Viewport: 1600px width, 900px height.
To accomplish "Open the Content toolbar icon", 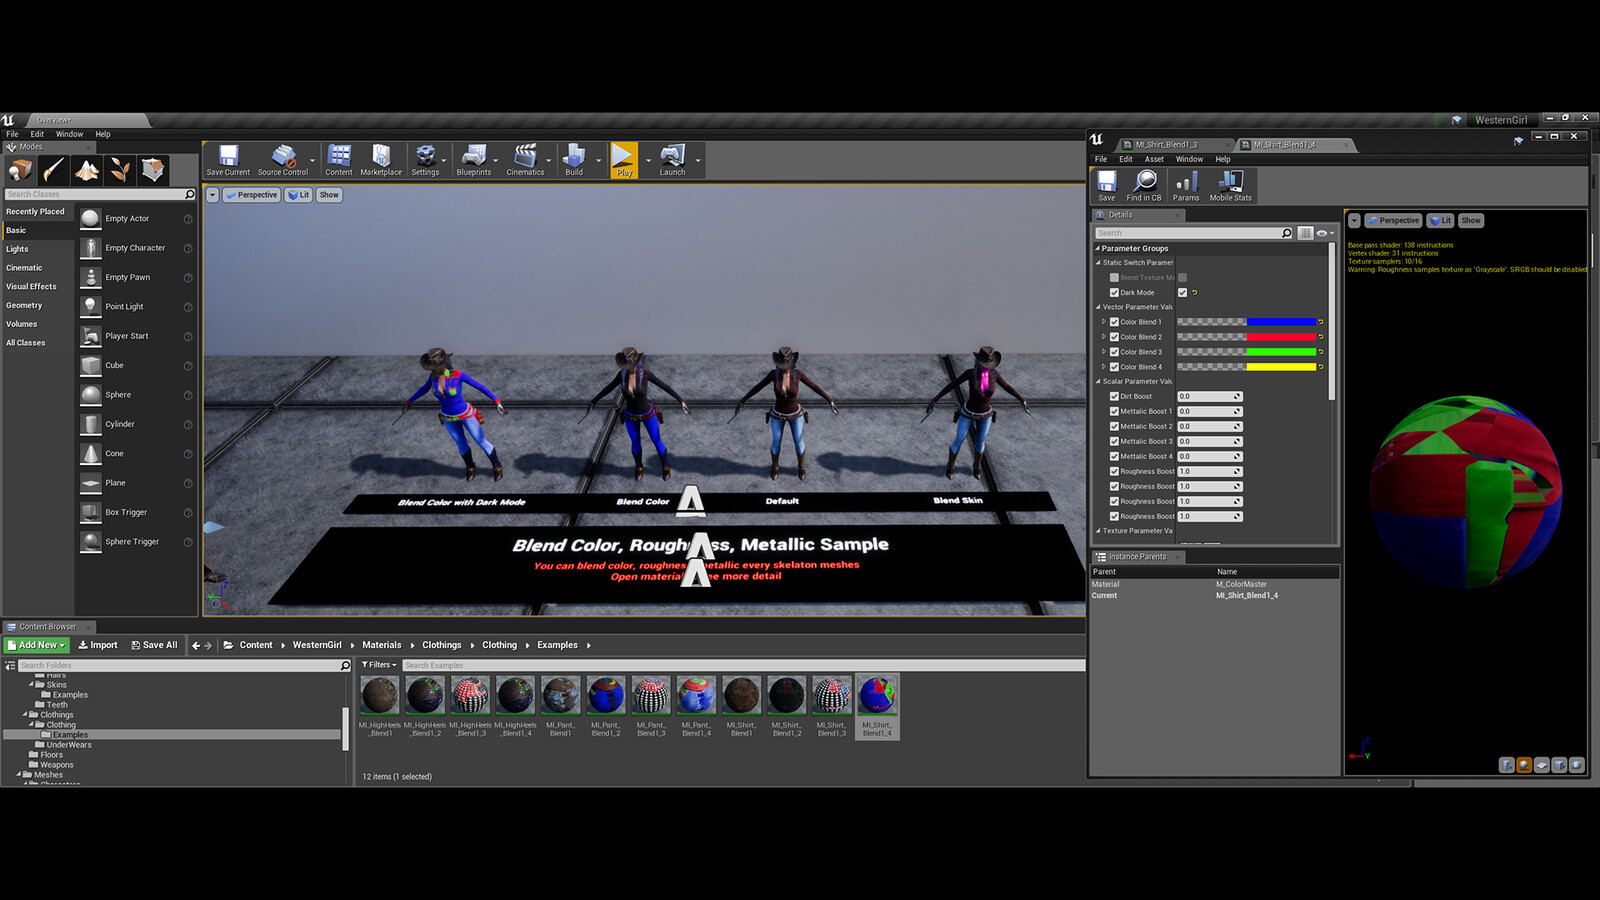I will pyautogui.click(x=339, y=160).
